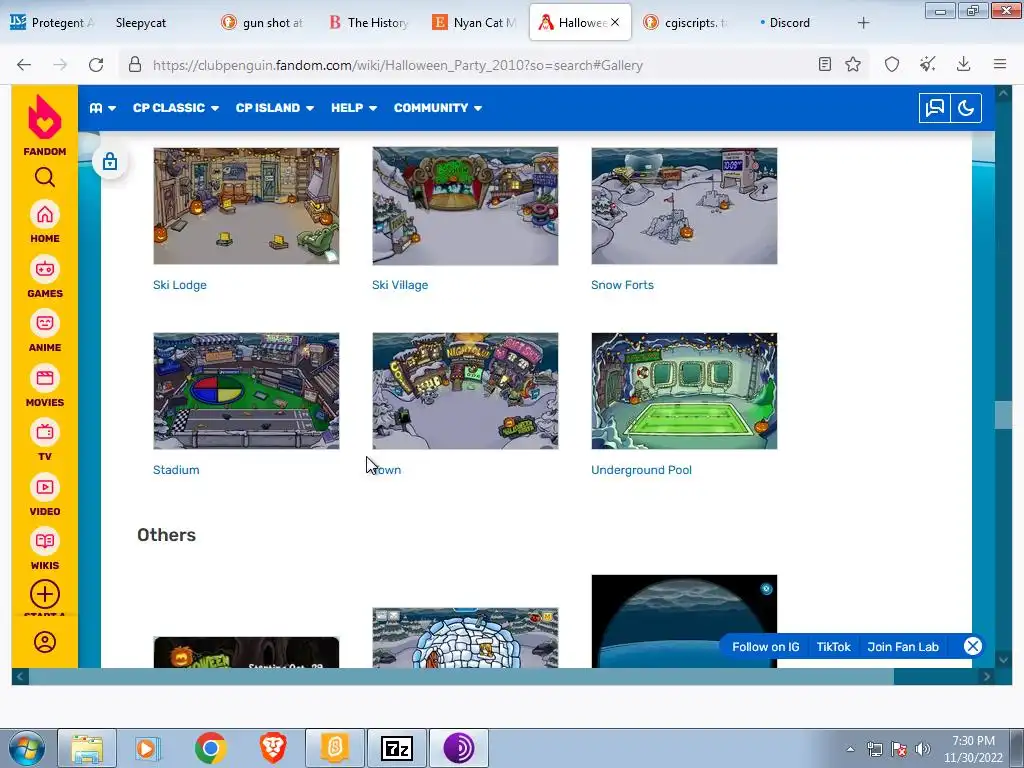Viewport: 1024px width, 768px height.
Task: Open the Stadium link
Action: pos(176,470)
